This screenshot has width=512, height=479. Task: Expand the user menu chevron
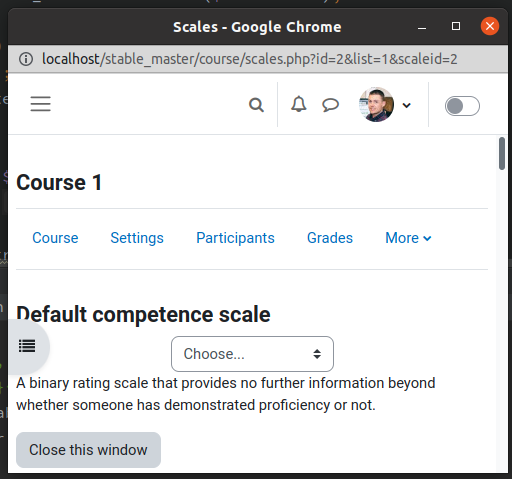(406, 105)
